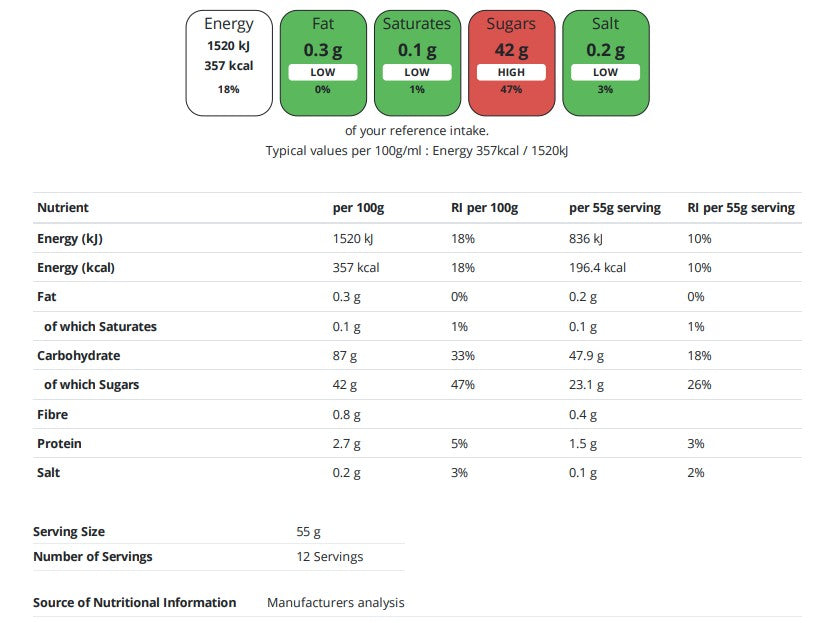The height and width of the screenshot is (623, 828).
Task: Select the green Fat traffic-light tile
Action: [323, 62]
